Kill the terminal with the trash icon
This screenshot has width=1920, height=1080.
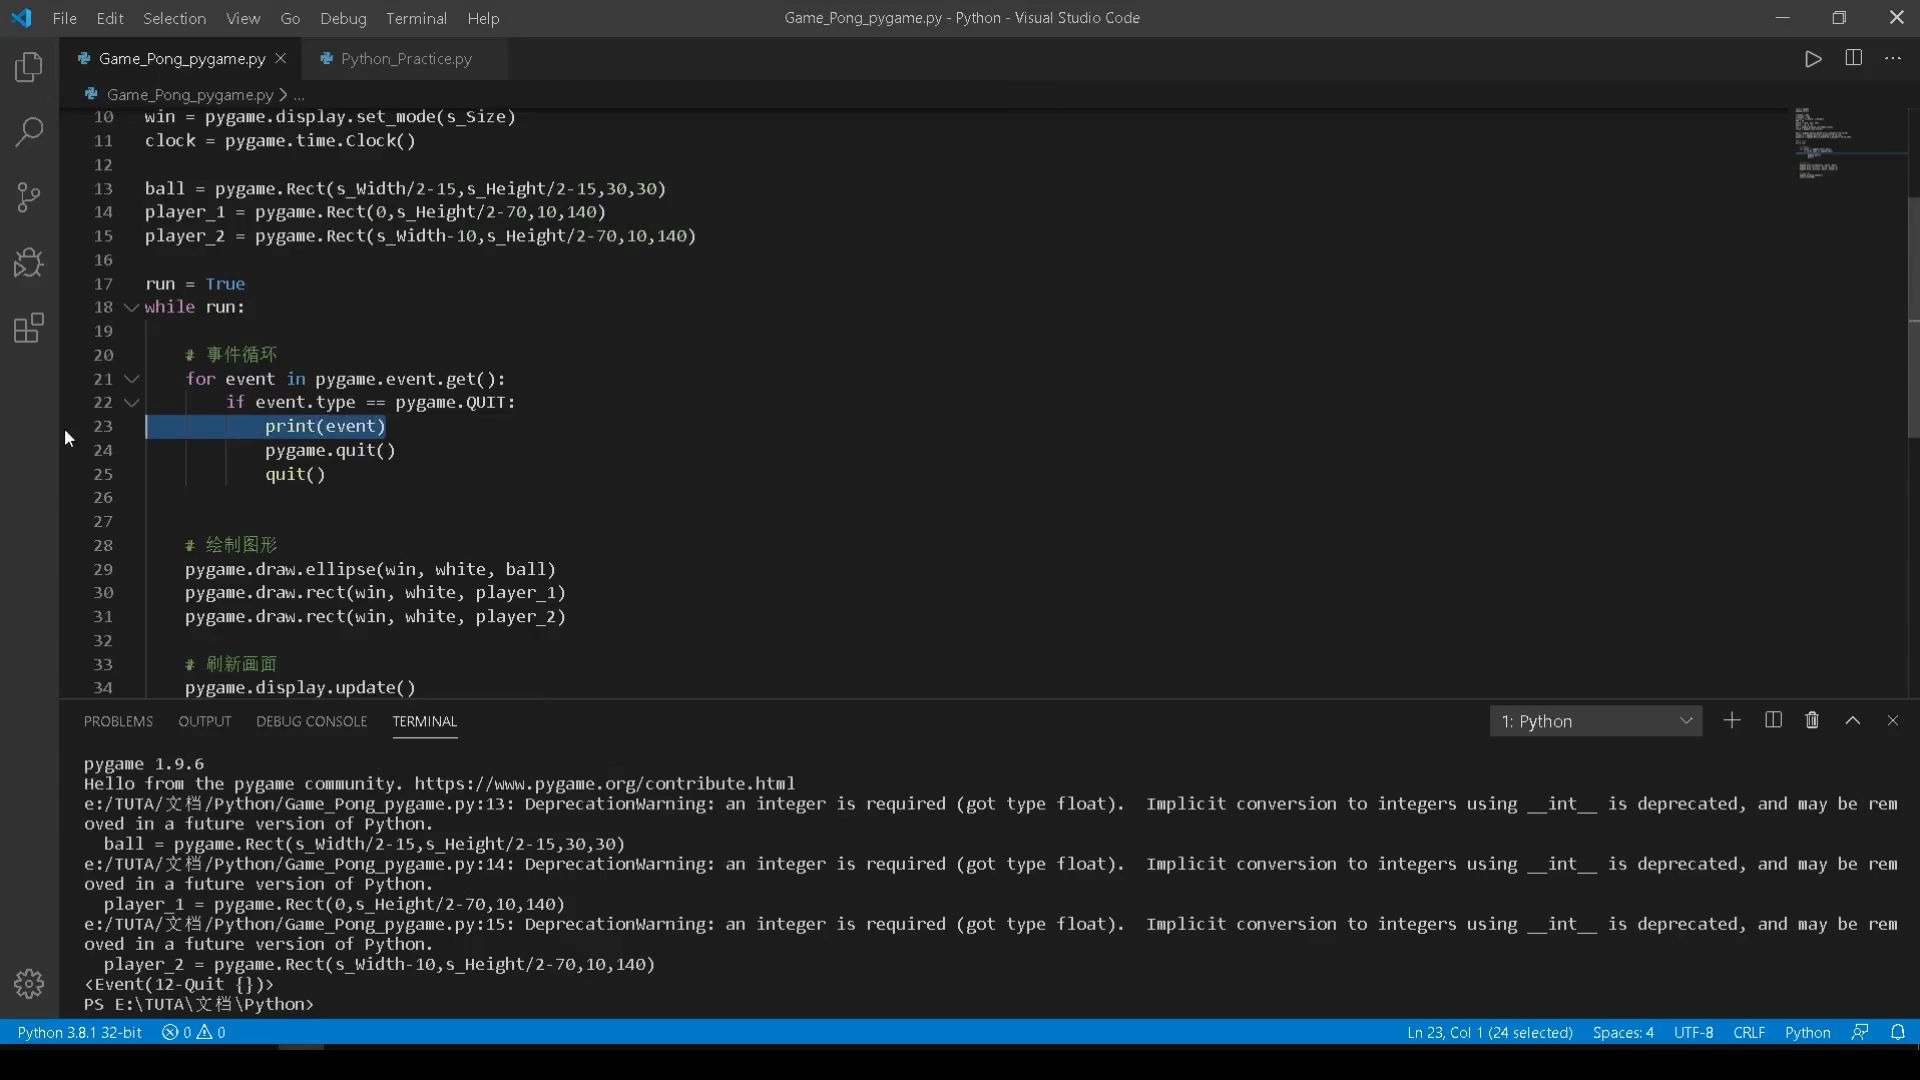(1812, 720)
